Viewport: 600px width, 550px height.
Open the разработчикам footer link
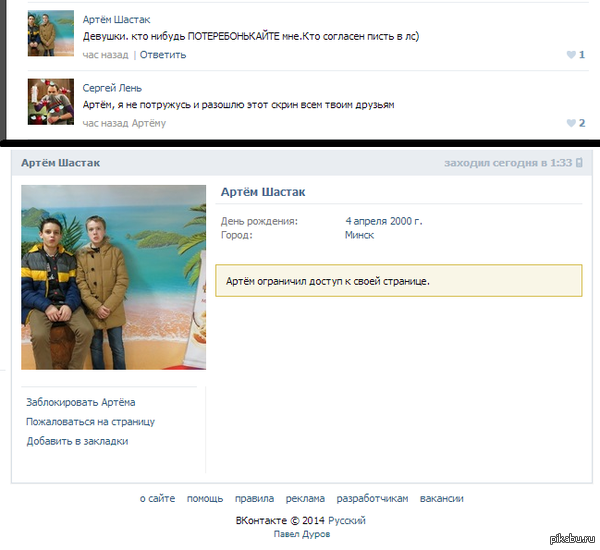[372, 498]
